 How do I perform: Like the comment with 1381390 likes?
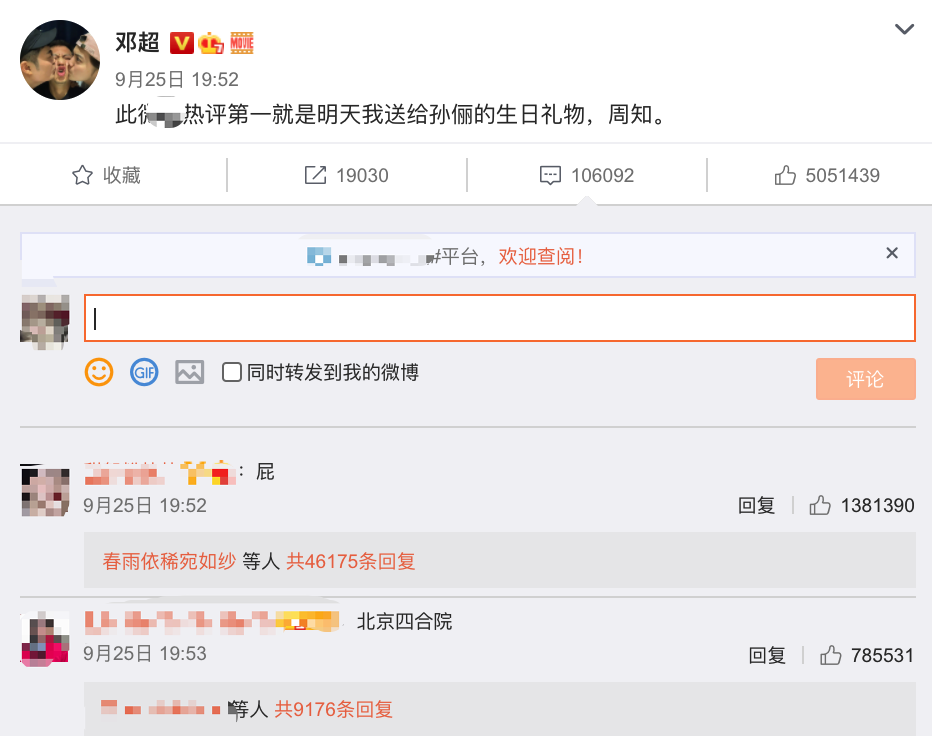(x=820, y=506)
